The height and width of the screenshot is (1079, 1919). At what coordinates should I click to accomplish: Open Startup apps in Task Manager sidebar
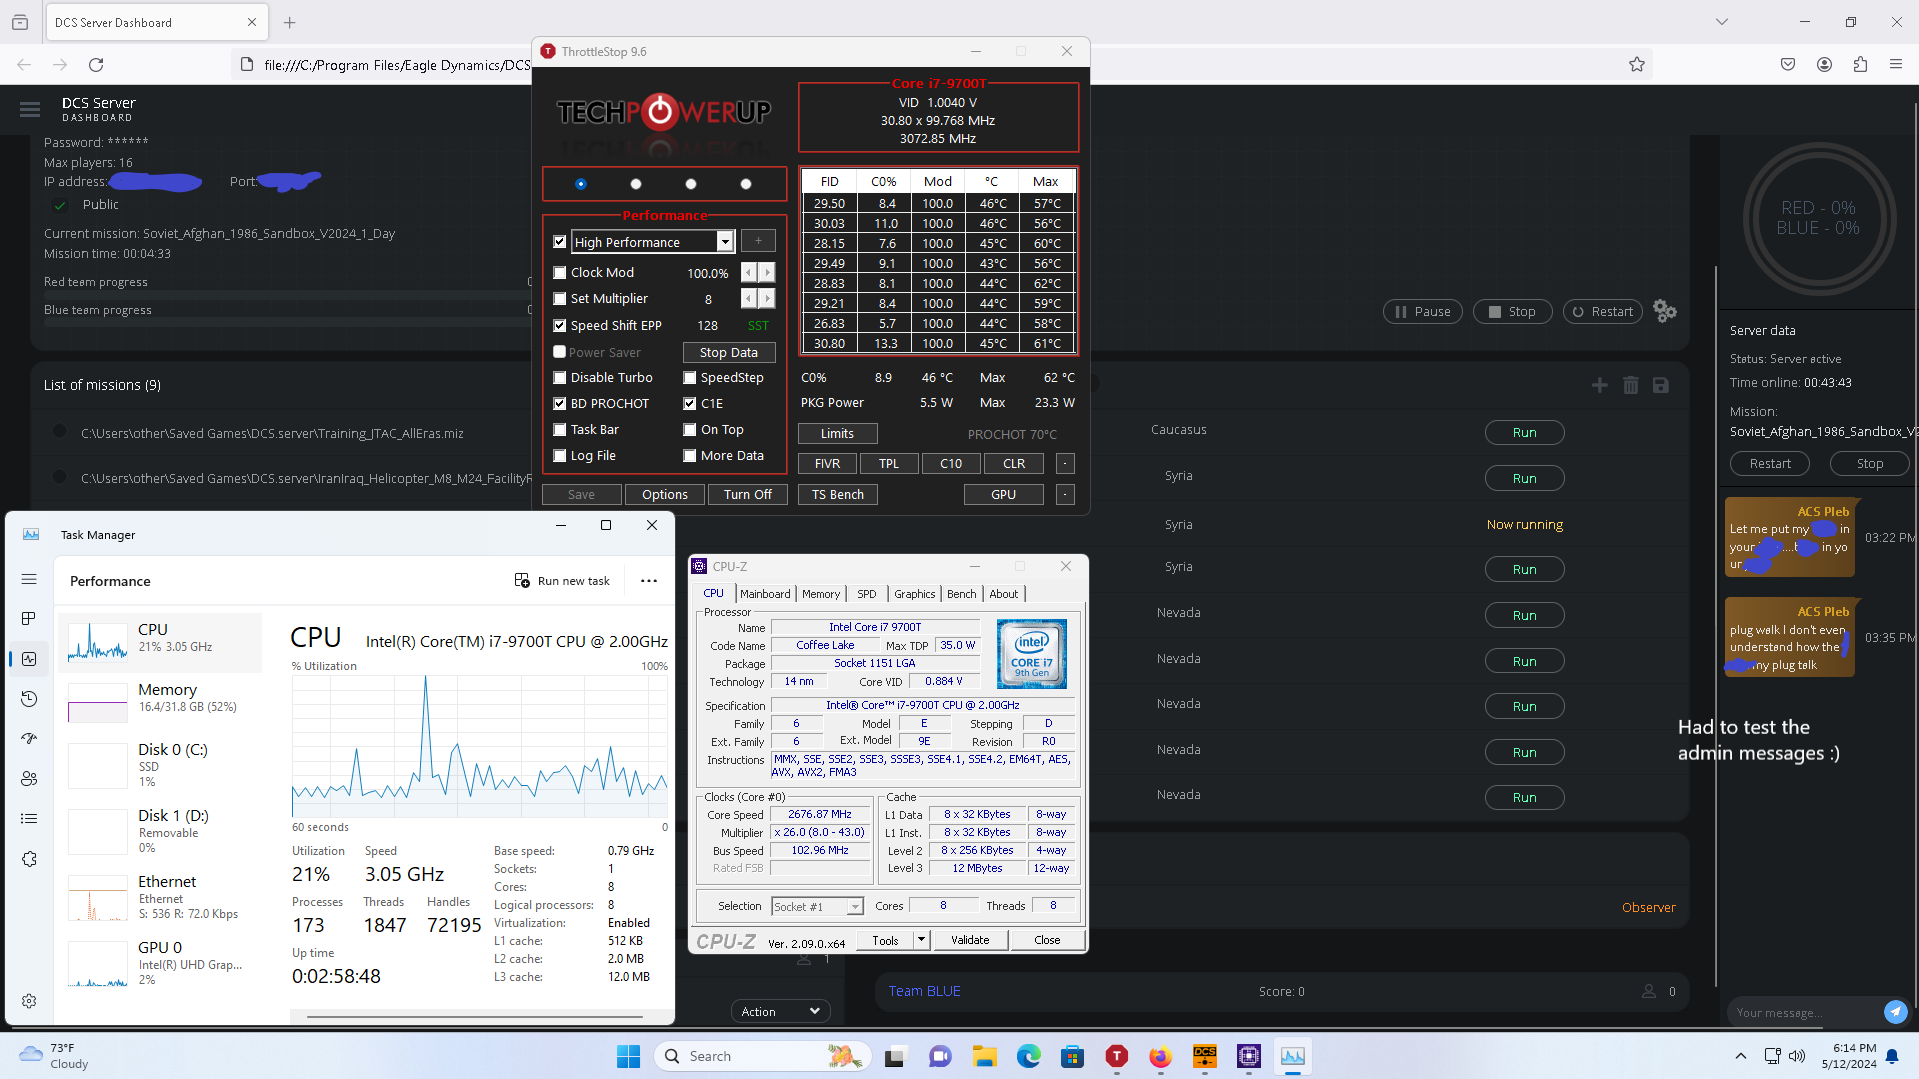coord(29,739)
